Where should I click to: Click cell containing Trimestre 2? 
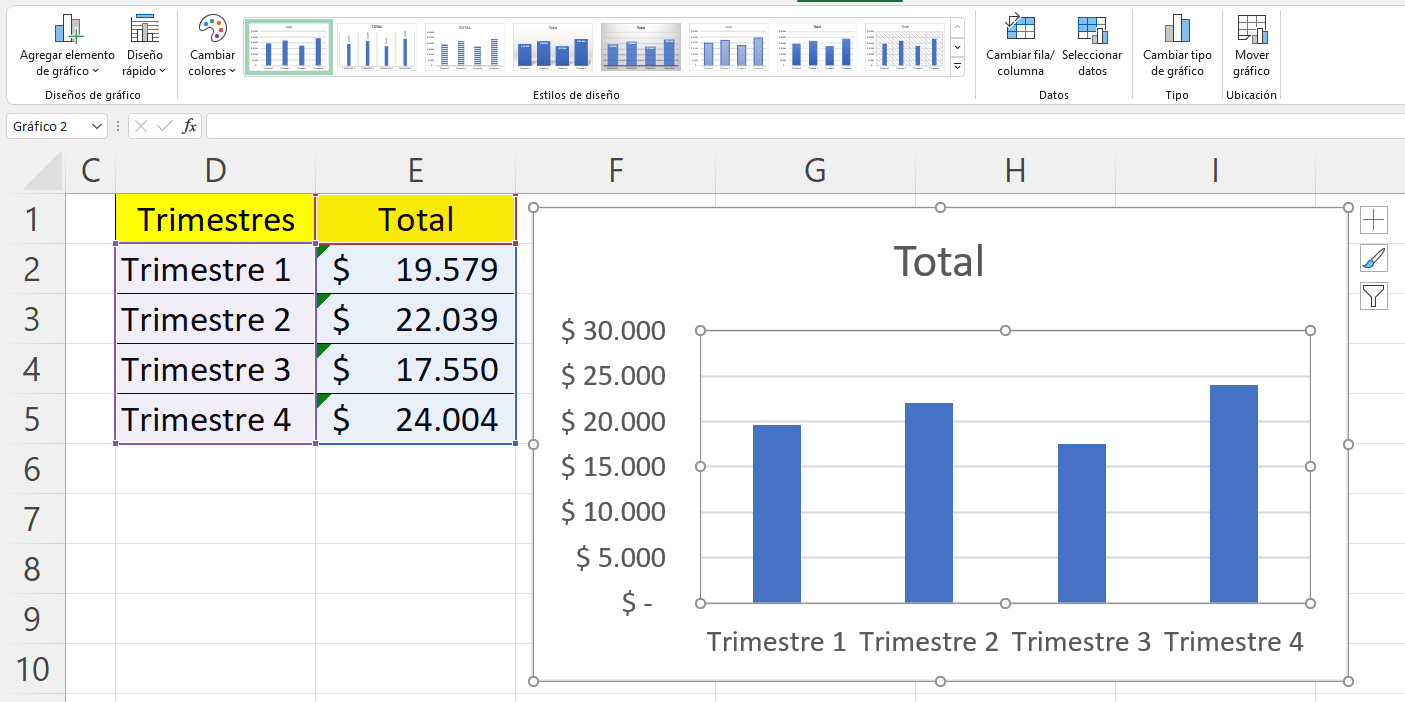[215, 319]
